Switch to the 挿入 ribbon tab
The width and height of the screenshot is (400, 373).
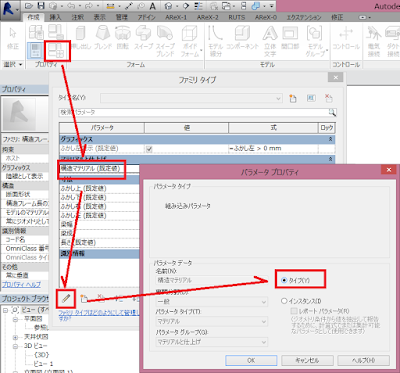tap(55, 17)
